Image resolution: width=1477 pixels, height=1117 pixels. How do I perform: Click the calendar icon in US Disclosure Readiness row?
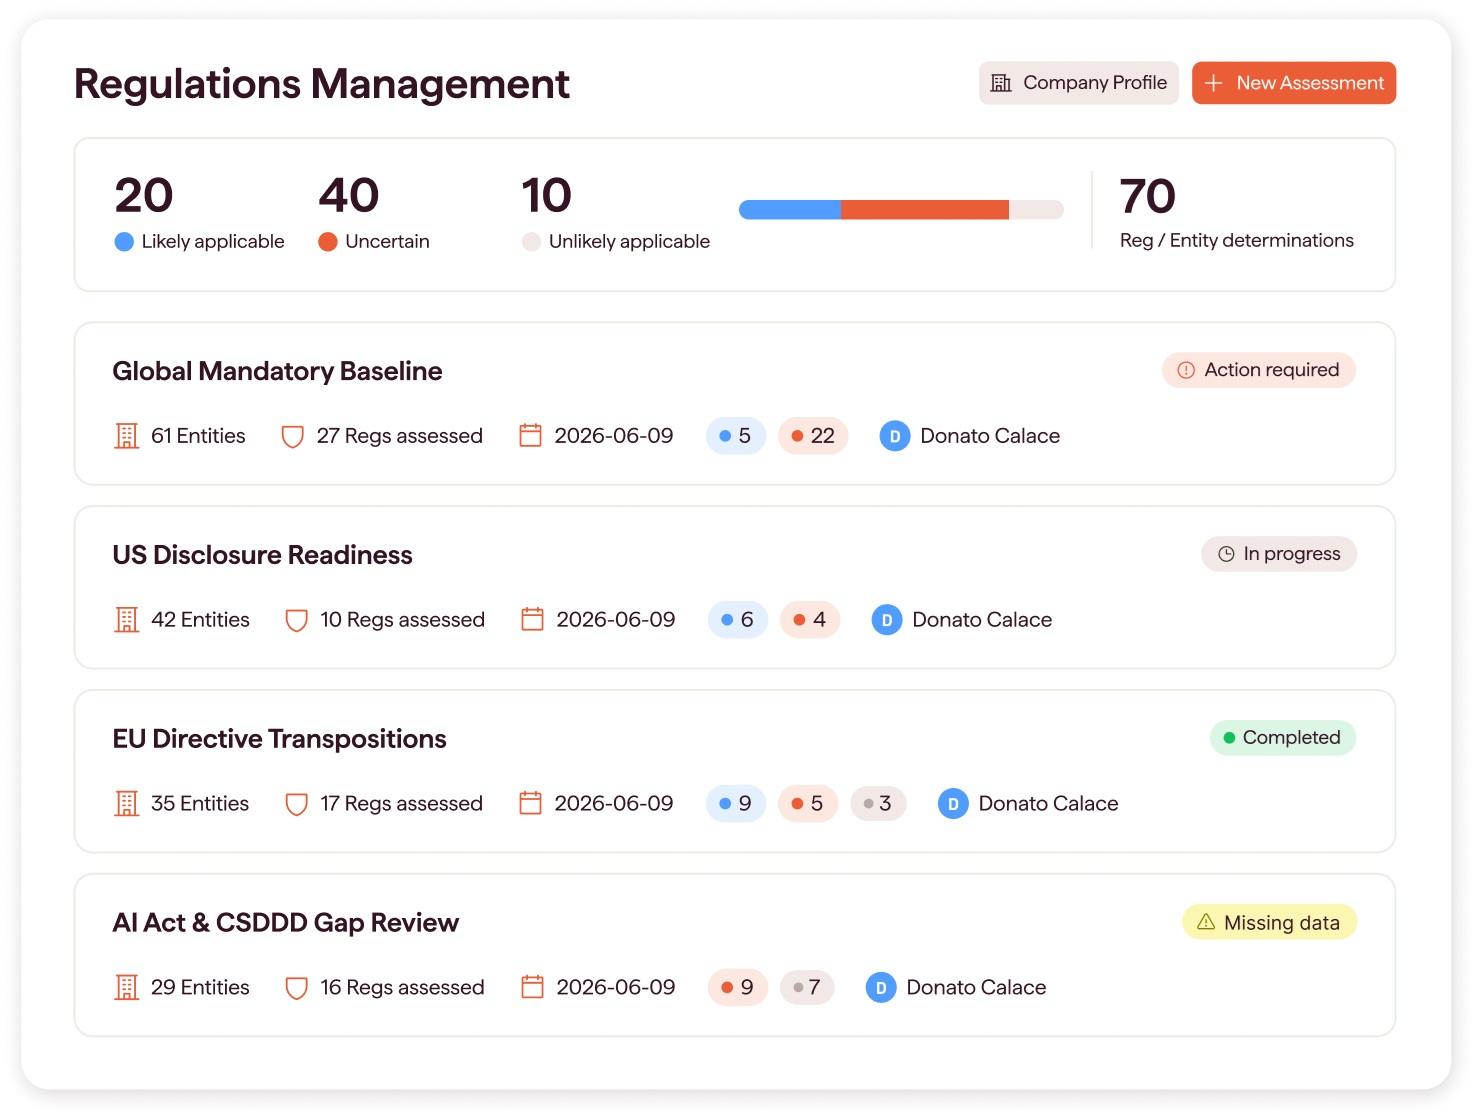(x=533, y=619)
